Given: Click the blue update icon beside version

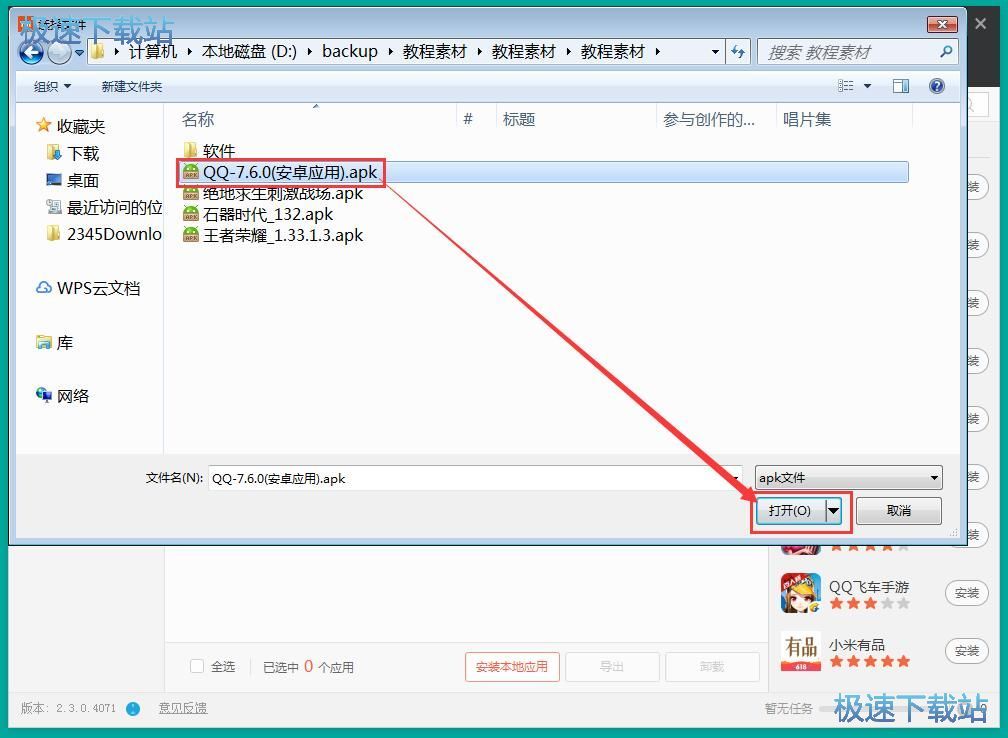Looking at the screenshot, I should pos(133,708).
